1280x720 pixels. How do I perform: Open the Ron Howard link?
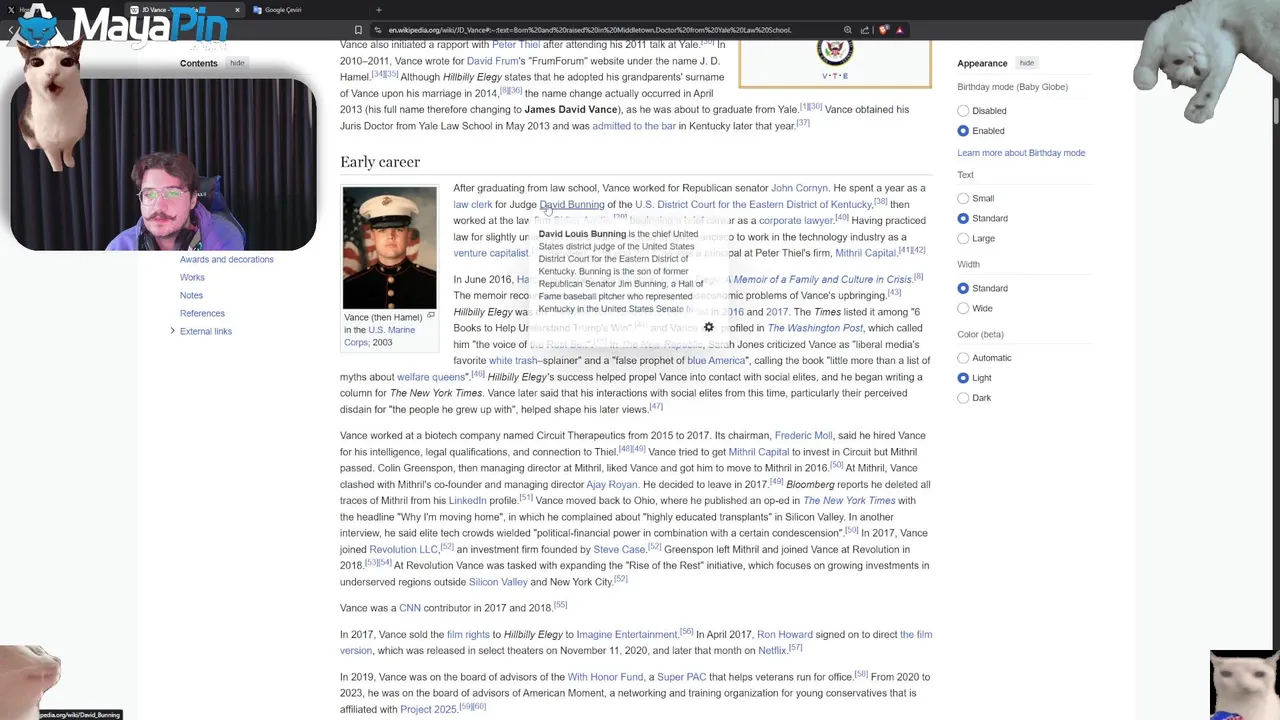click(785, 635)
